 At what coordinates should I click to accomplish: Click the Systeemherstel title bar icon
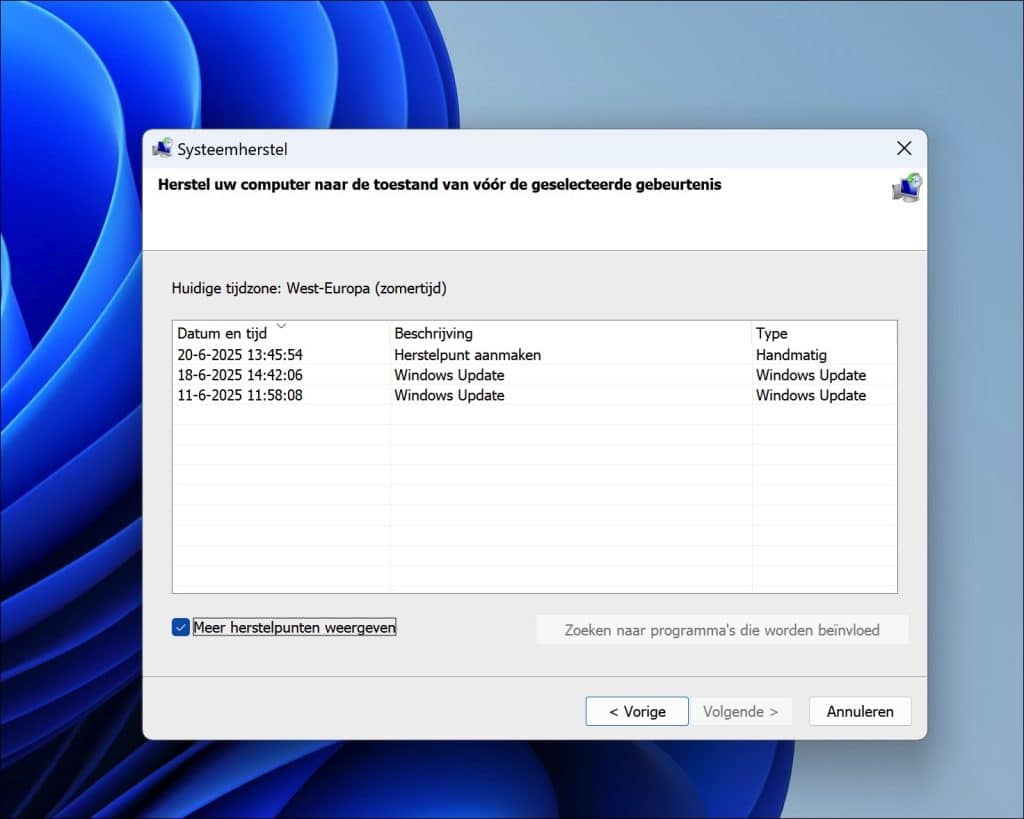pos(163,148)
